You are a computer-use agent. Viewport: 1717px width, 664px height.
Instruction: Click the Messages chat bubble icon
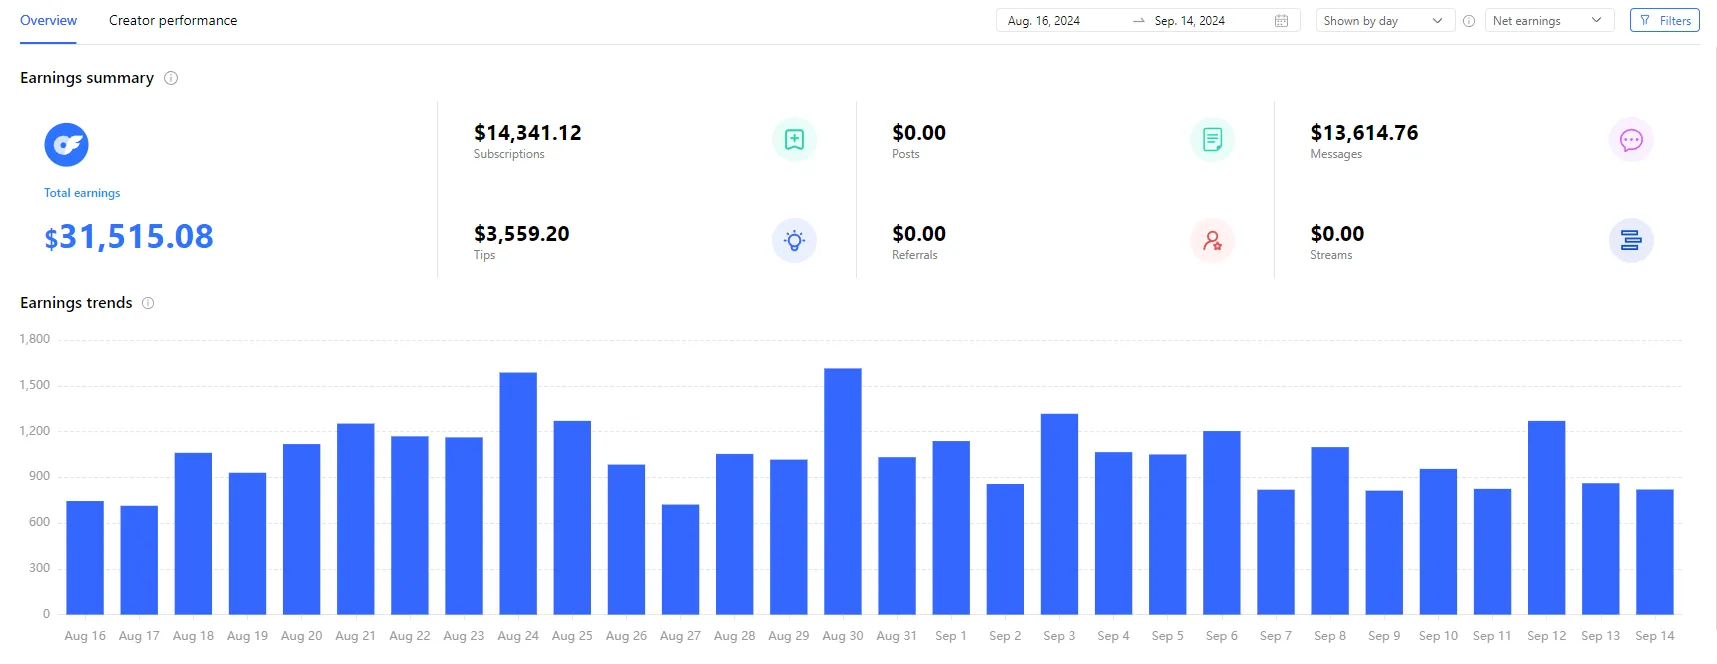click(x=1630, y=140)
